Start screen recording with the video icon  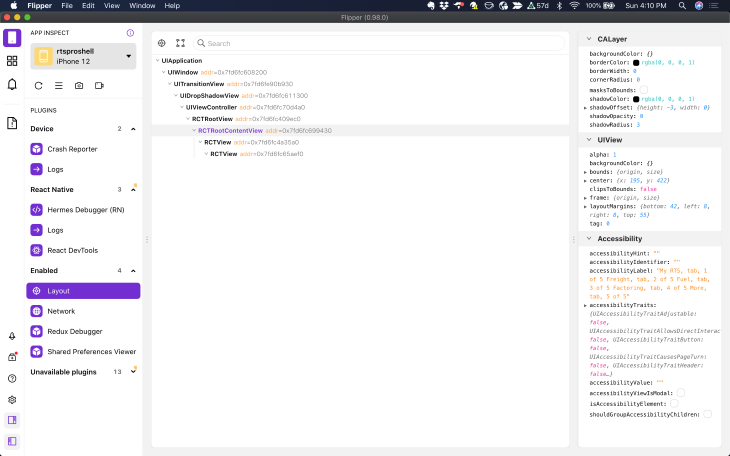(99, 86)
